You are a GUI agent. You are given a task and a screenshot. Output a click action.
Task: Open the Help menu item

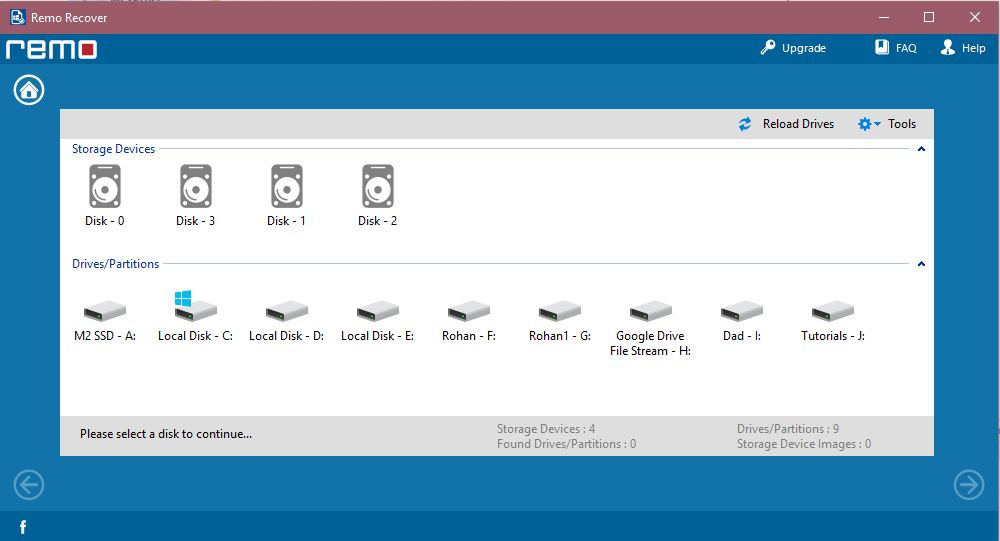coord(963,48)
